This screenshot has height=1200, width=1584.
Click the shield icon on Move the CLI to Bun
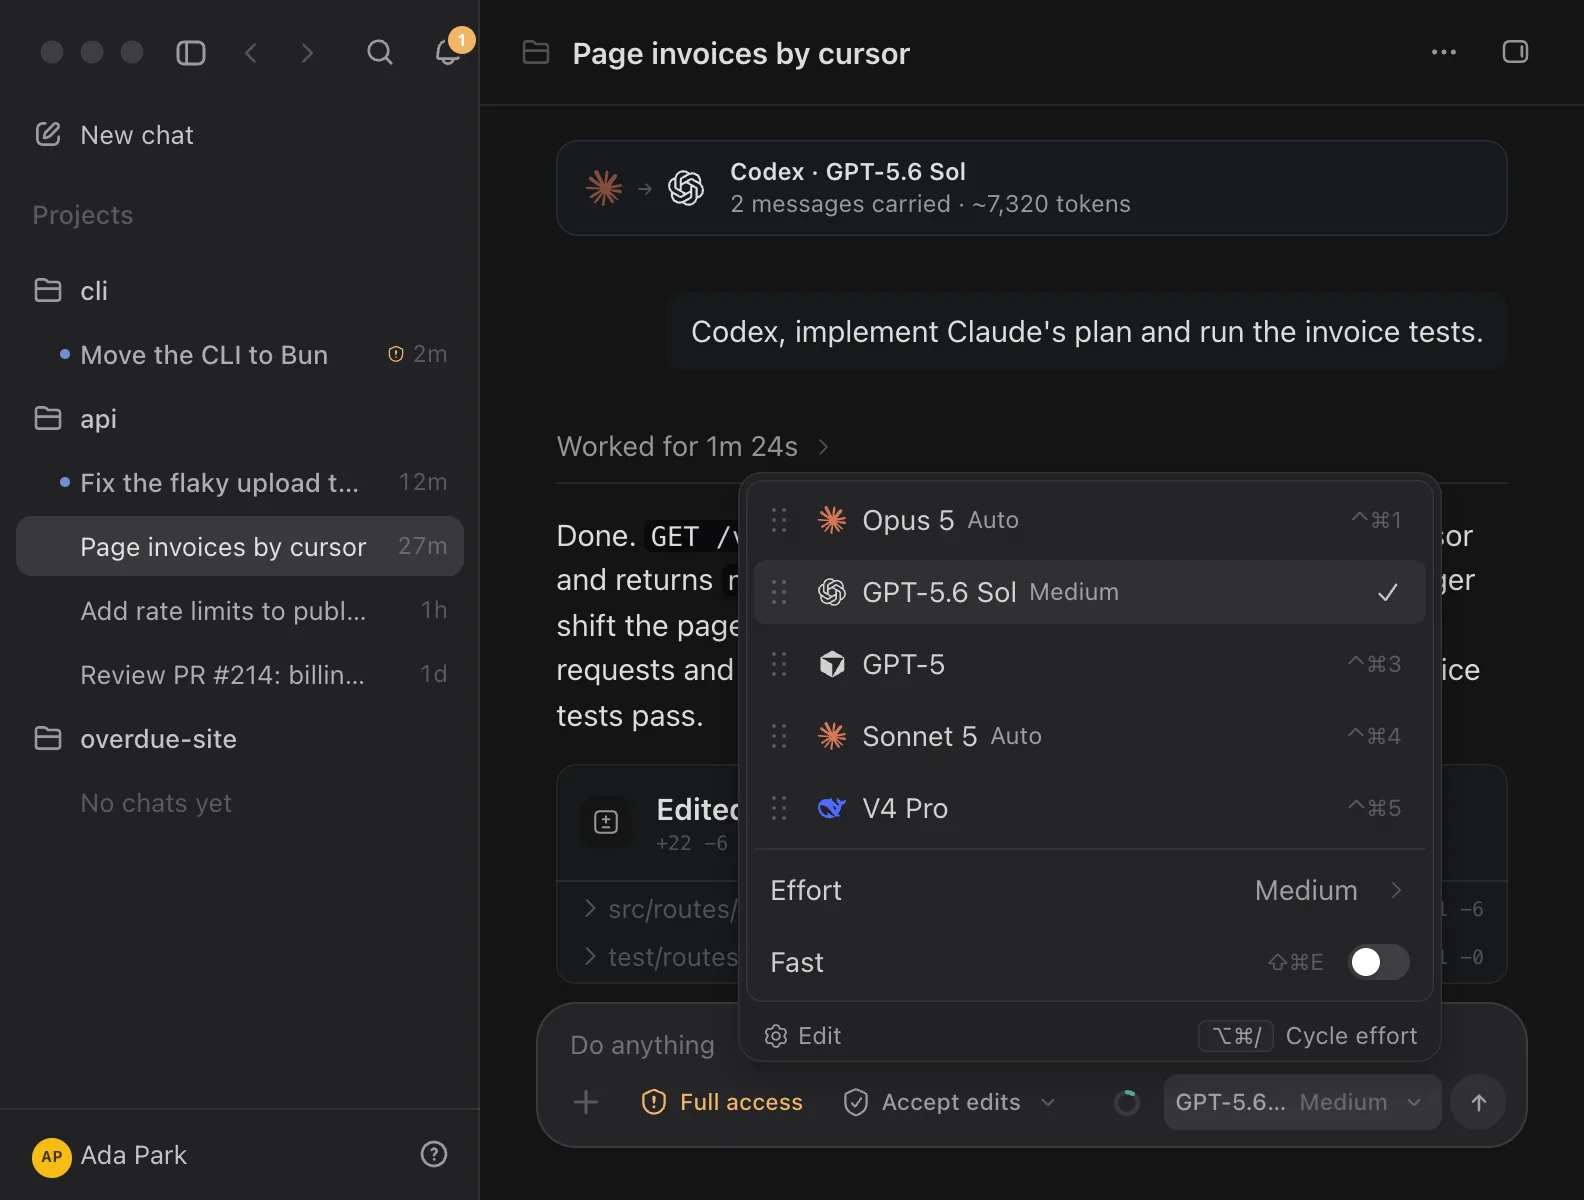[x=396, y=354]
